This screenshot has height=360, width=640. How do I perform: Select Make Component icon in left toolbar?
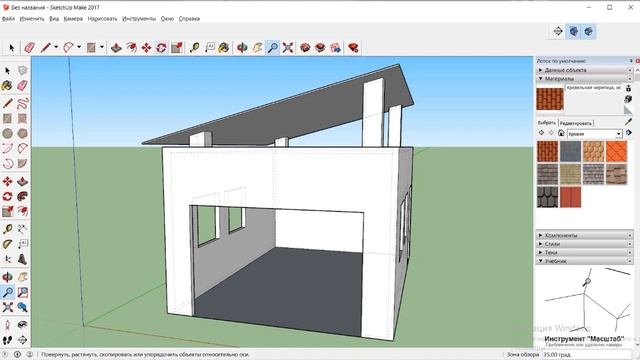pos(22,70)
